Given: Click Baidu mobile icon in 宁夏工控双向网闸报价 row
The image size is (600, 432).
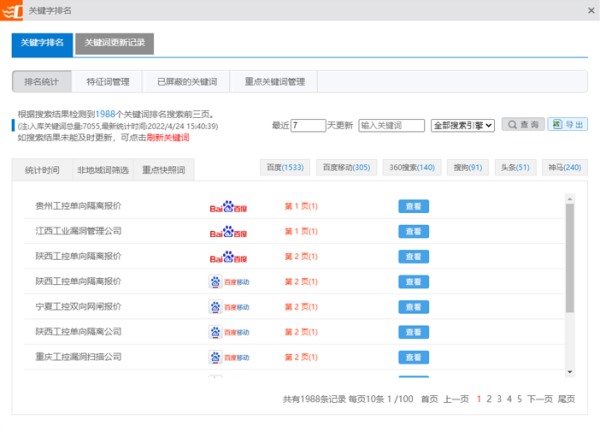Looking at the screenshot, I should pyautogui.click(x=215, y=307).
